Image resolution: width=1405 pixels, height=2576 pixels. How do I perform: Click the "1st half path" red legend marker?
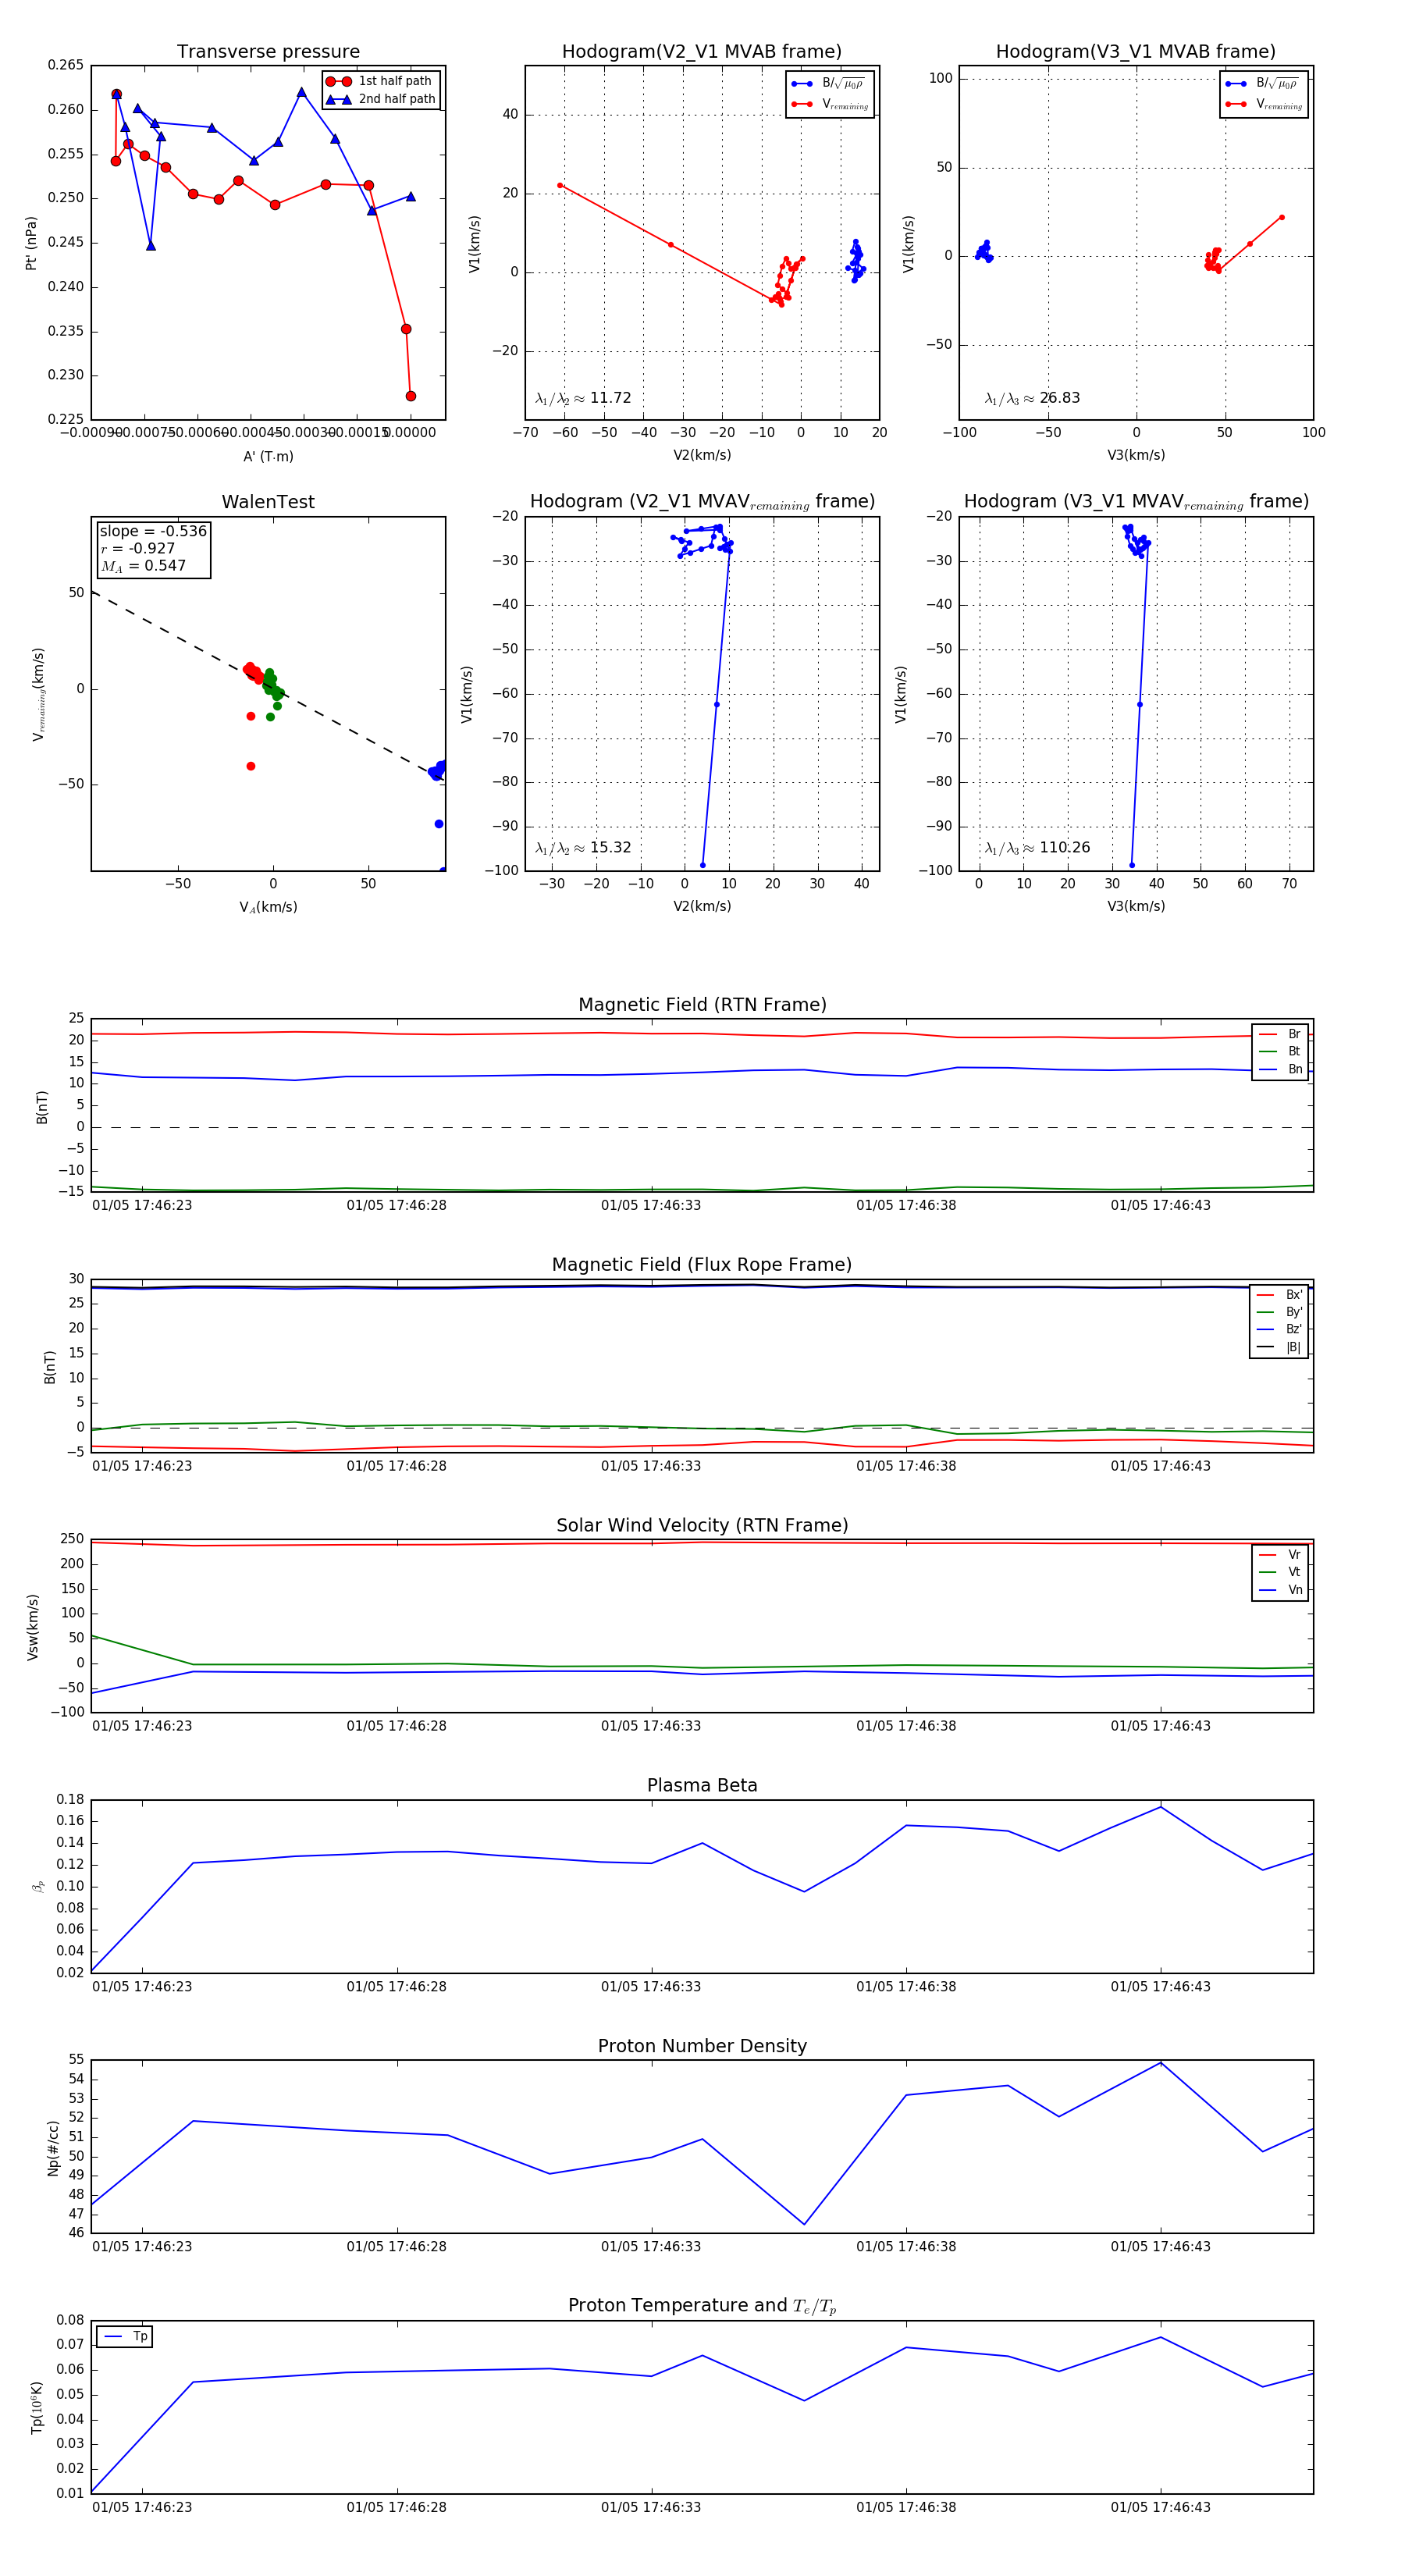[338, 81]
